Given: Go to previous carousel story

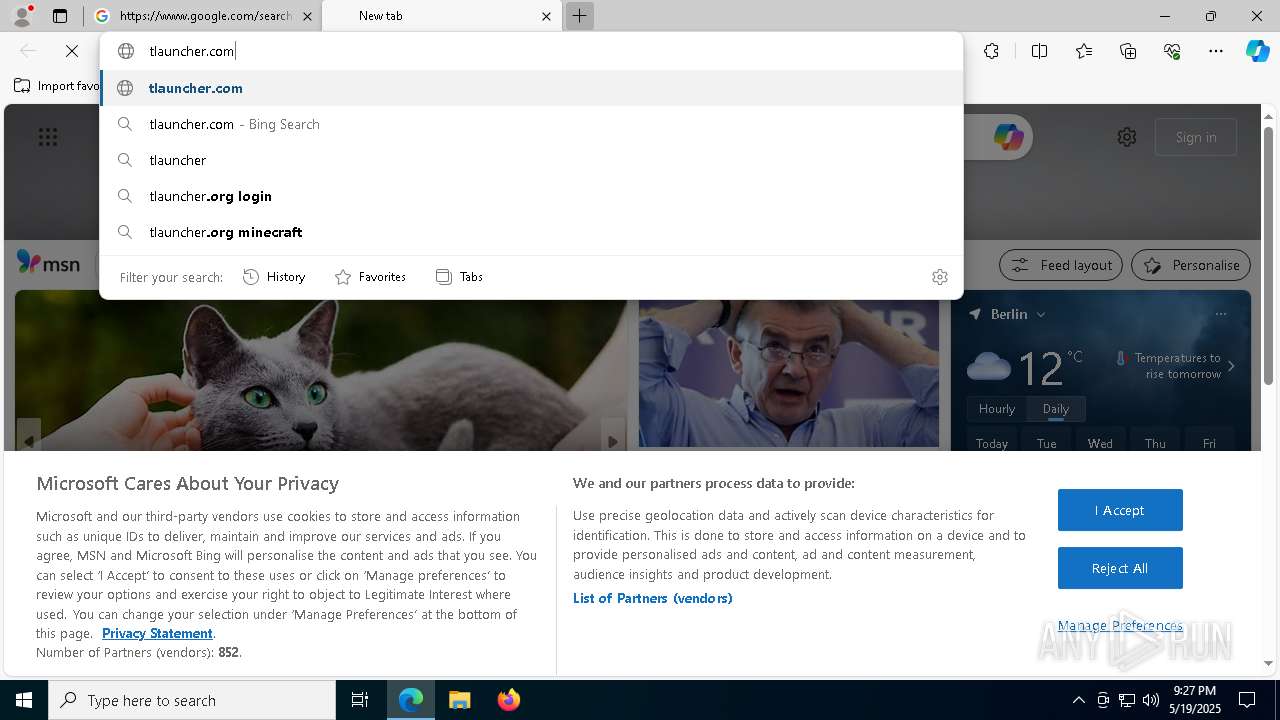Looking at the screenshot, I should tap(29, 440).
